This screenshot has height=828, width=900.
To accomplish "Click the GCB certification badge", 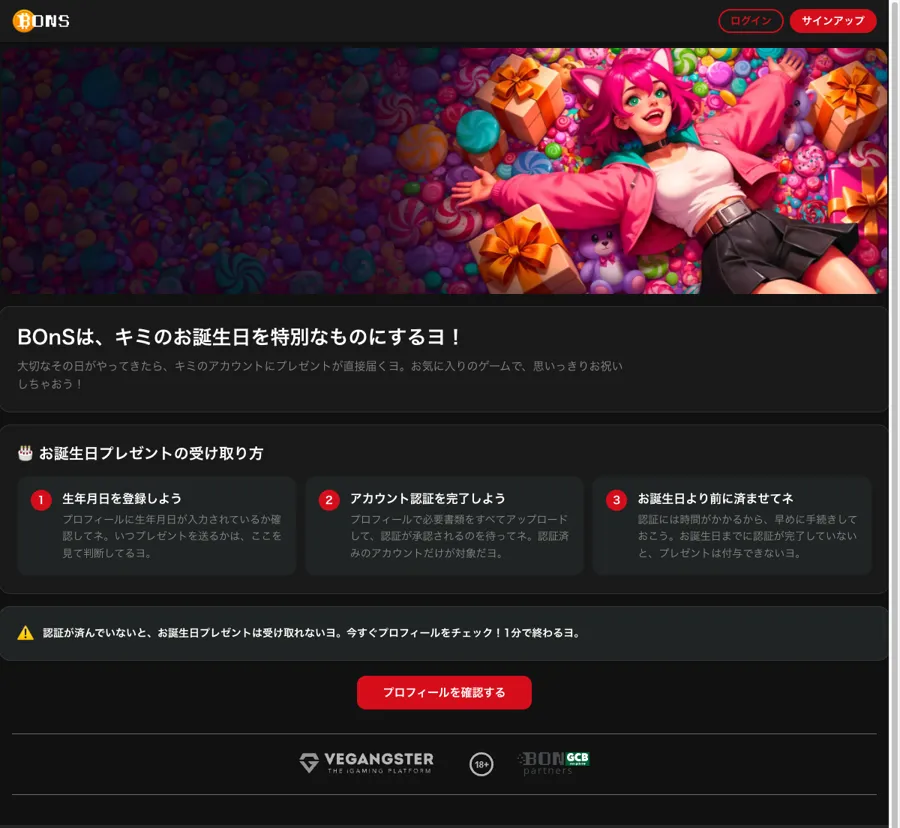I will pos(577,759).
